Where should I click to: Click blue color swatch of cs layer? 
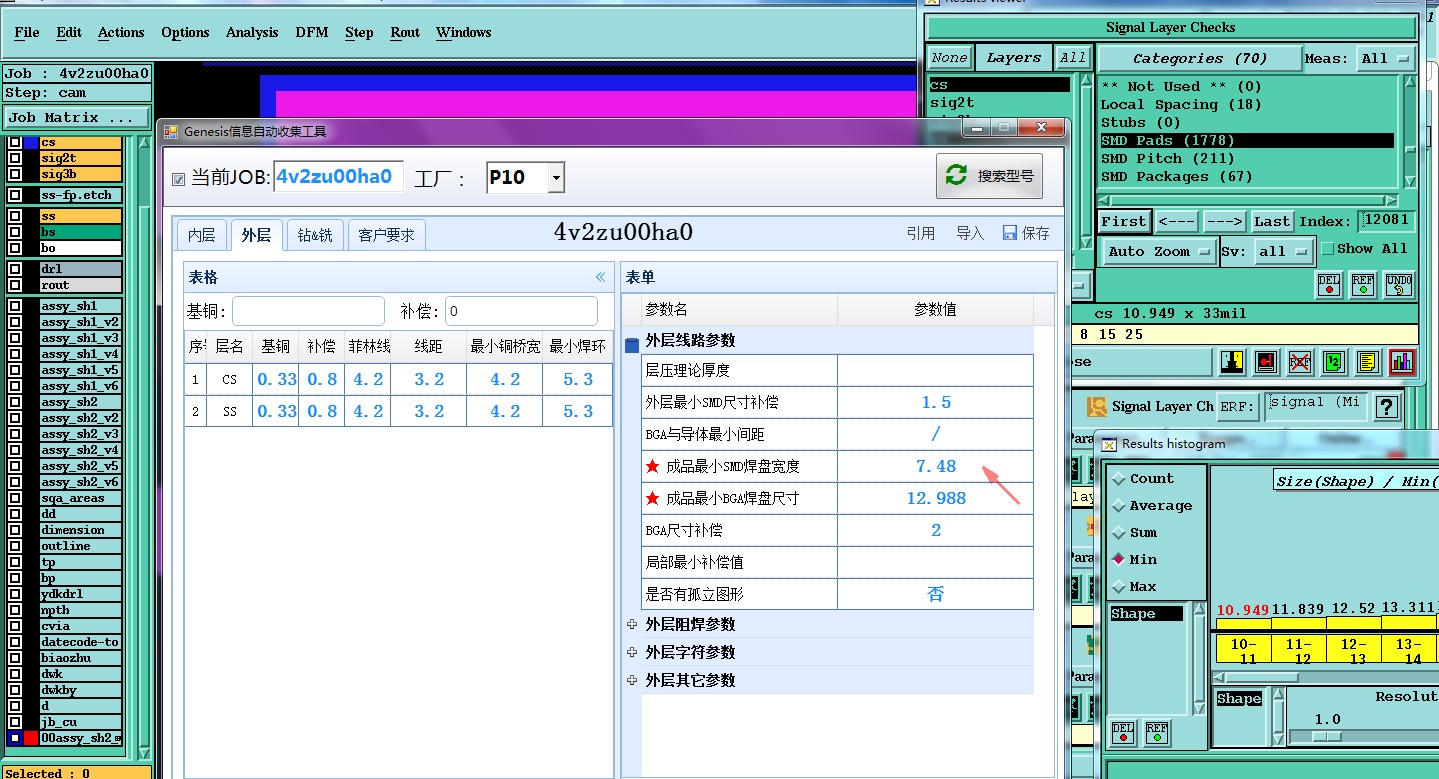click(x=31, y=143)
